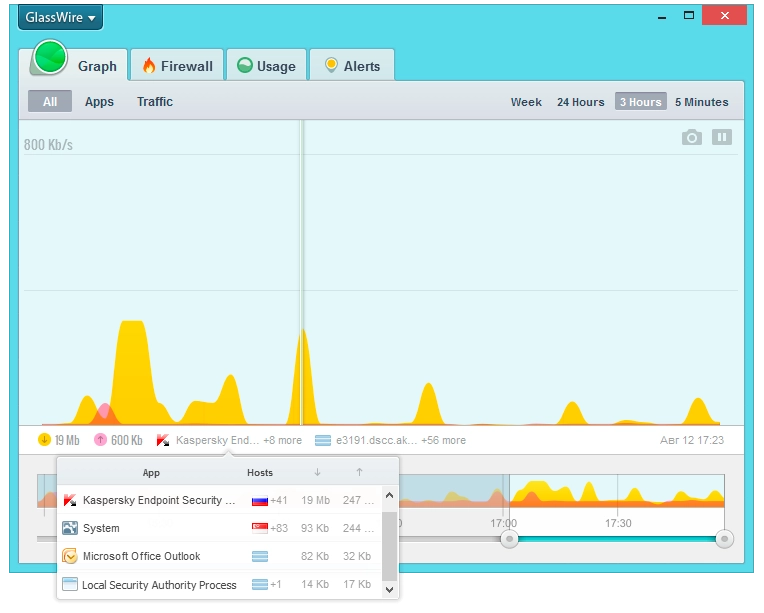Screen dimensions: 764x613
Task: Select the Apps view filter
Action: click(x=99, y=101)
